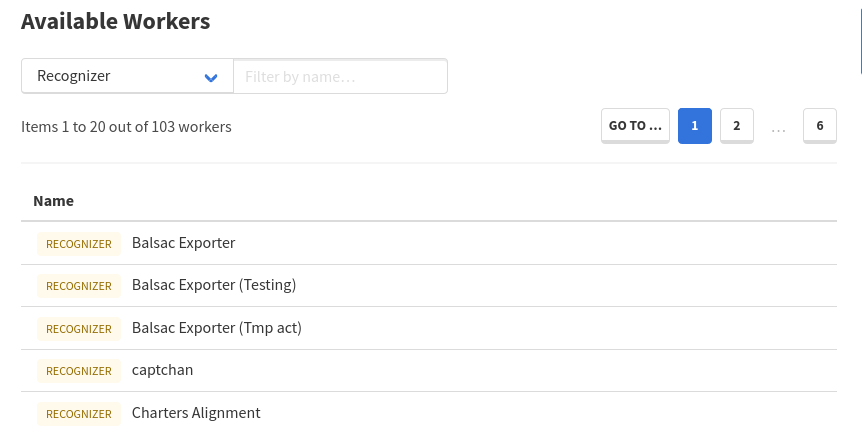
Task: Click Recognizer tag beside Balsac Exporter
Action: point(79,243)
